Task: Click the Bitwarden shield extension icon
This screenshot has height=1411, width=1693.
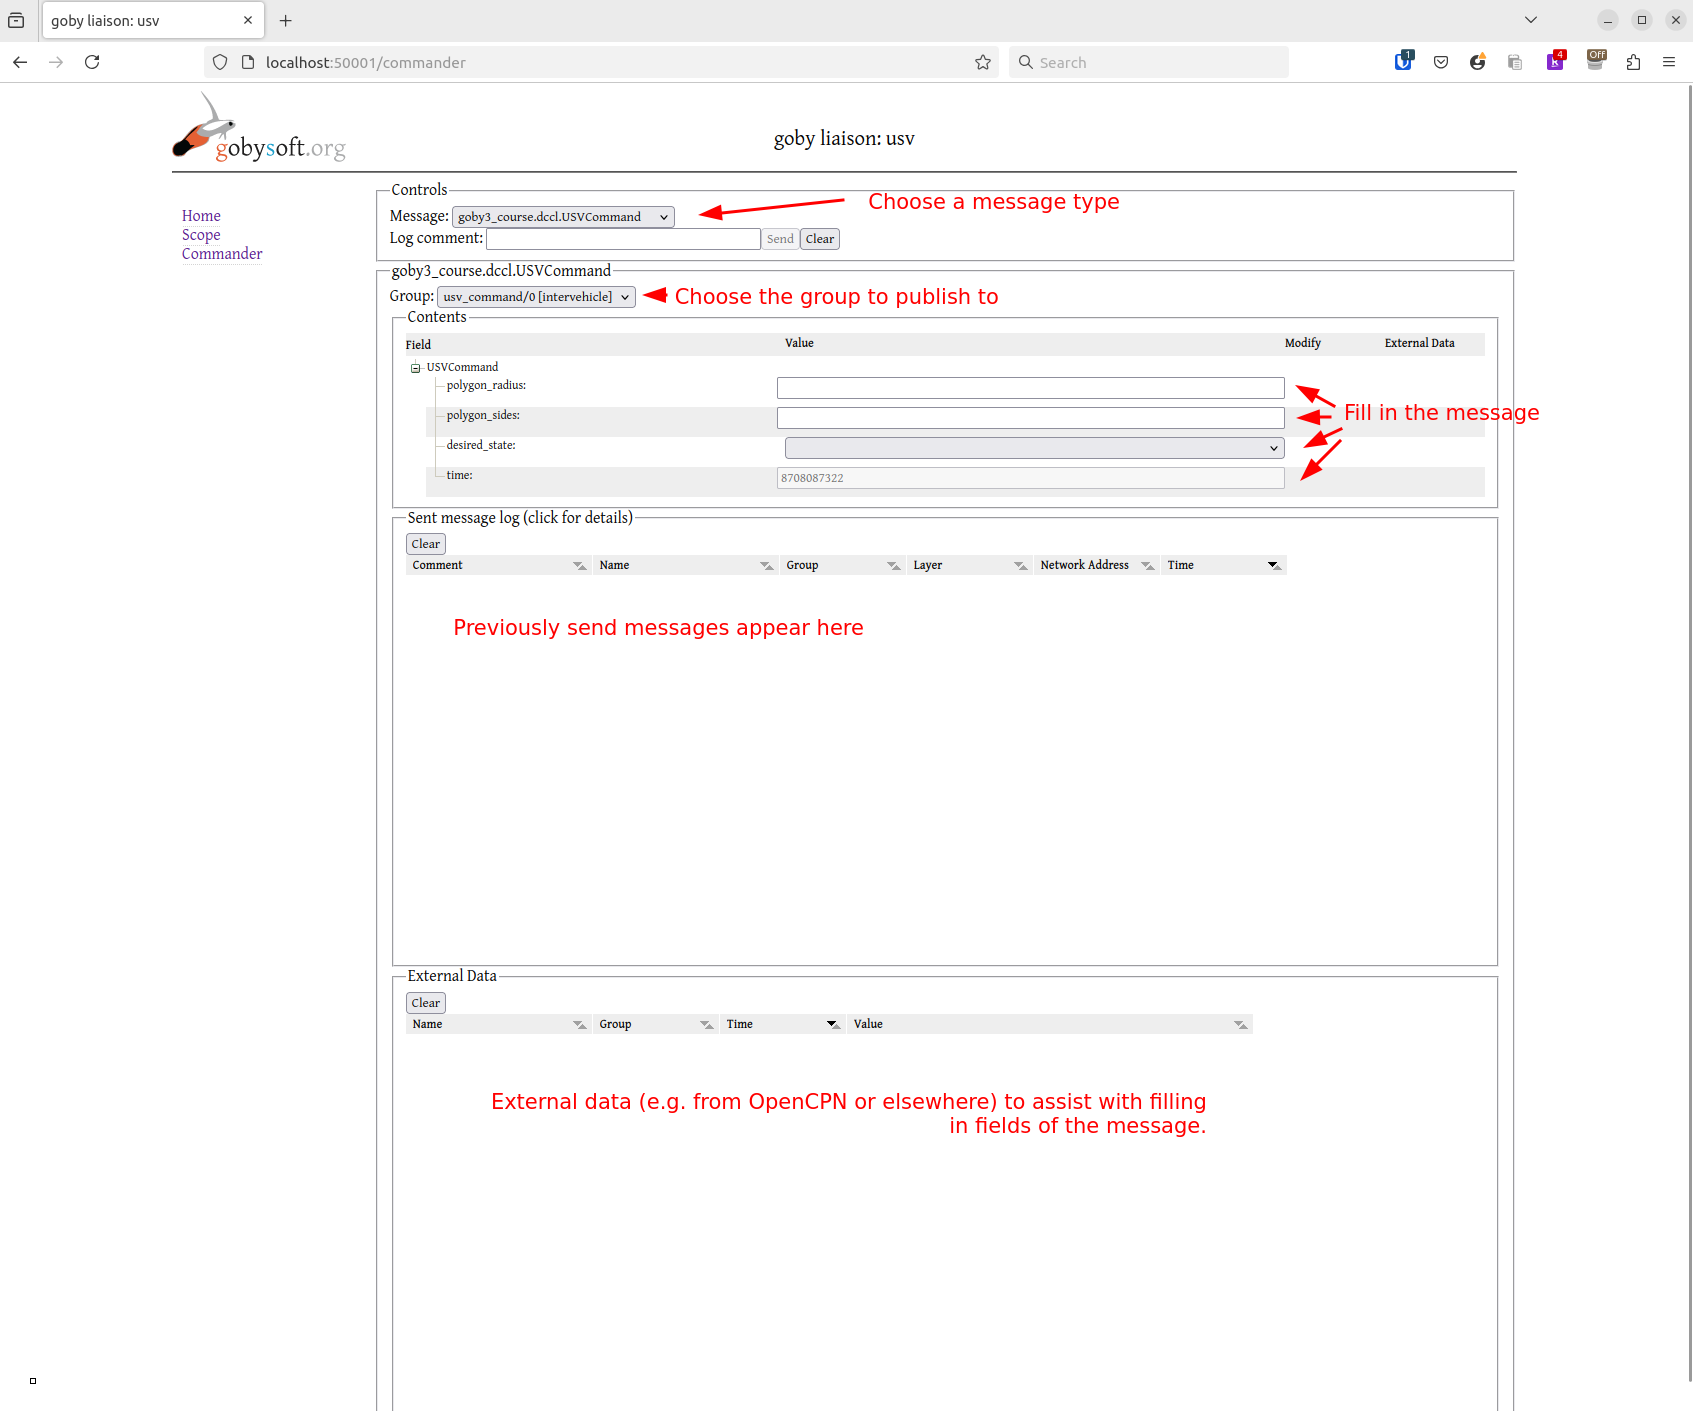Action: pos(1403,62)
